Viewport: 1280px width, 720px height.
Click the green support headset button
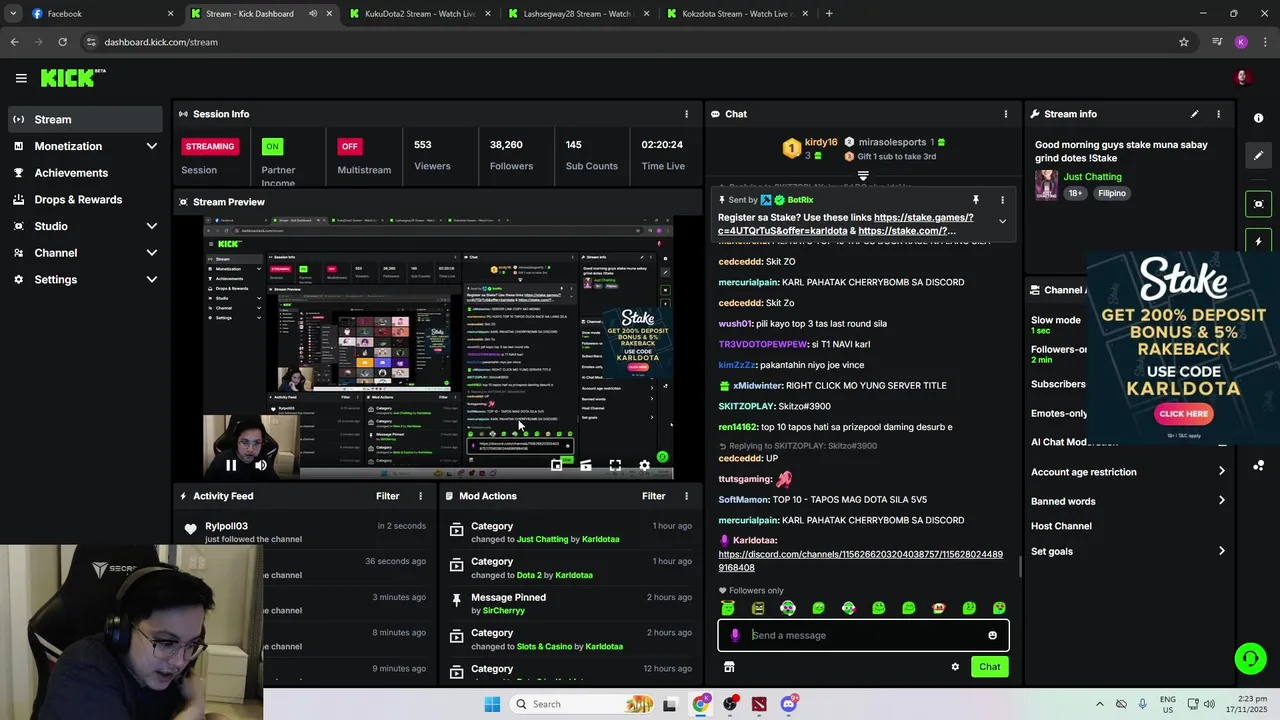click(x=1250, y=658)
